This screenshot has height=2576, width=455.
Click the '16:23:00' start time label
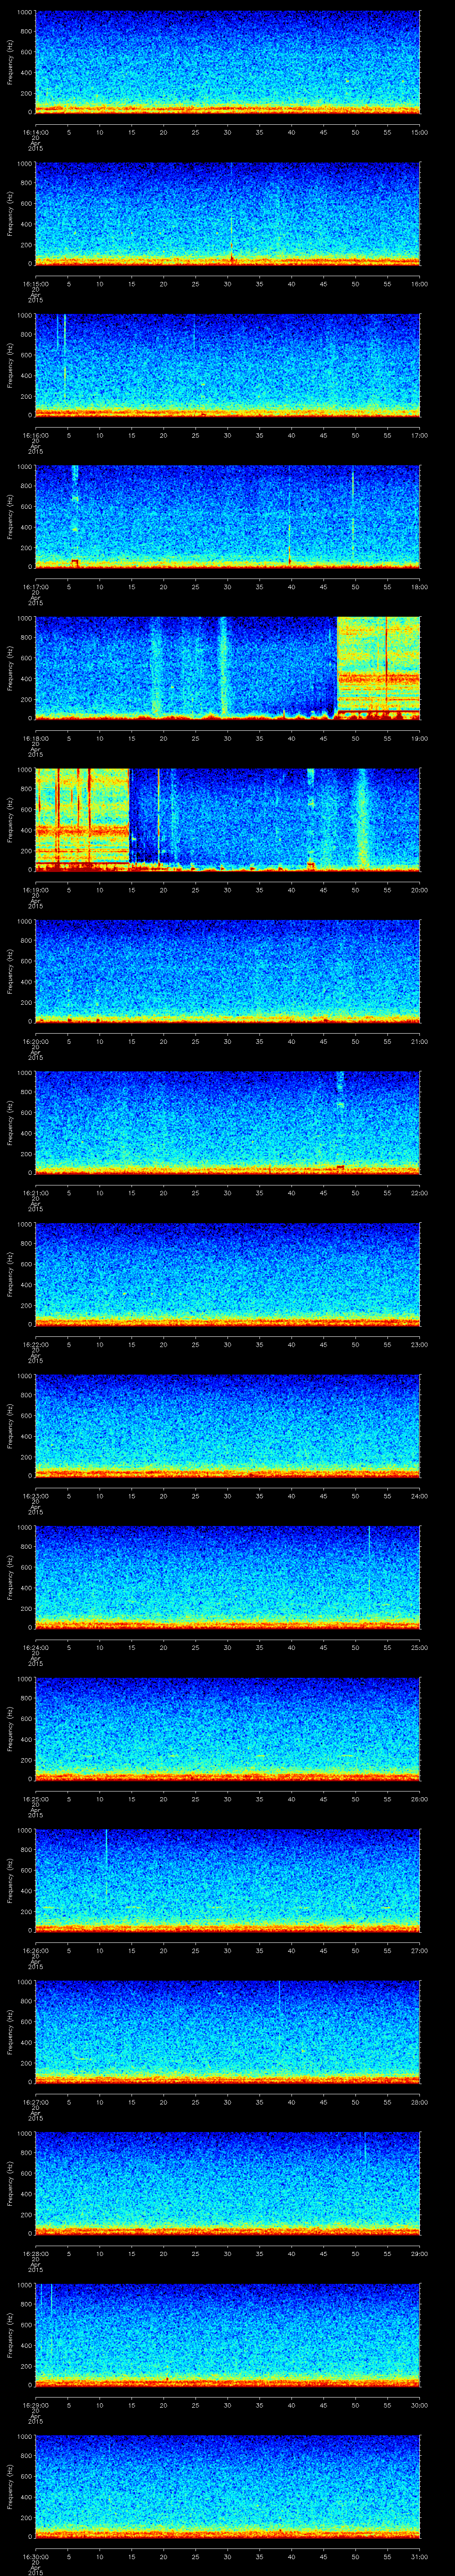coord(35,1495)
